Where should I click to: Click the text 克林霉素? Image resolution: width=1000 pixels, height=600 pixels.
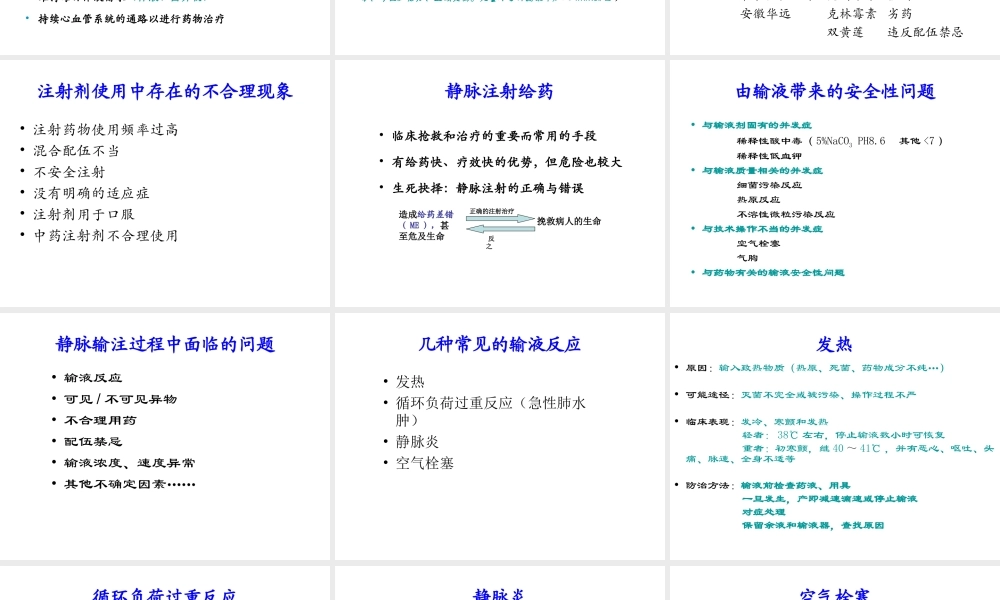click(x=852, y=13)
